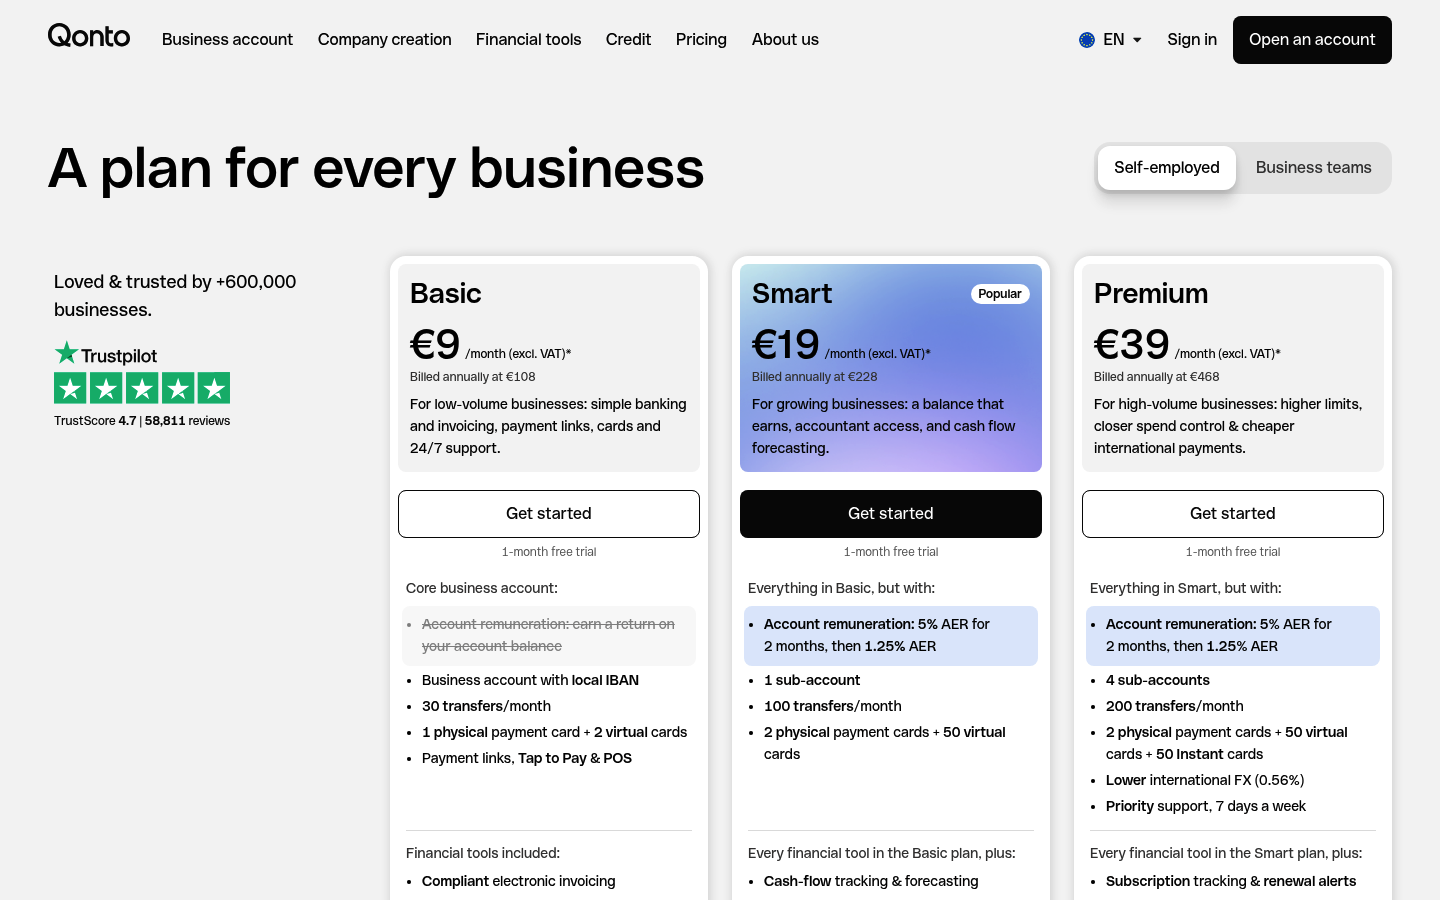Click the Open an account button
This screenshot has width=1440, height=900.
click(x=1312, y=40)
